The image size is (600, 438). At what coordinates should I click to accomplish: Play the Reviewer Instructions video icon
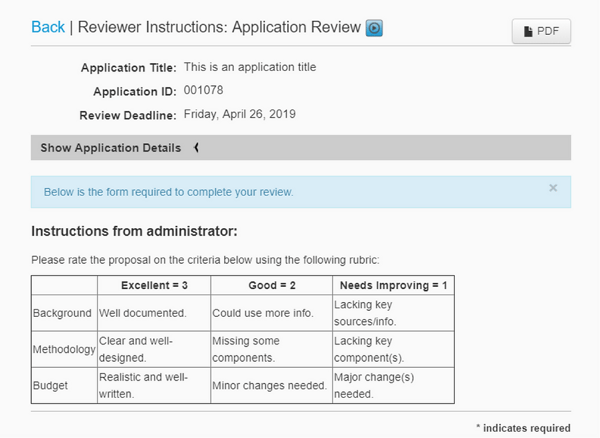tap(374, 28)
